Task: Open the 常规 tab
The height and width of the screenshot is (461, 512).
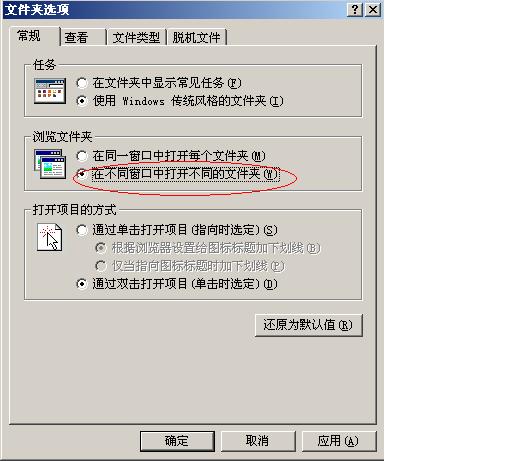Action: [34, 36]
